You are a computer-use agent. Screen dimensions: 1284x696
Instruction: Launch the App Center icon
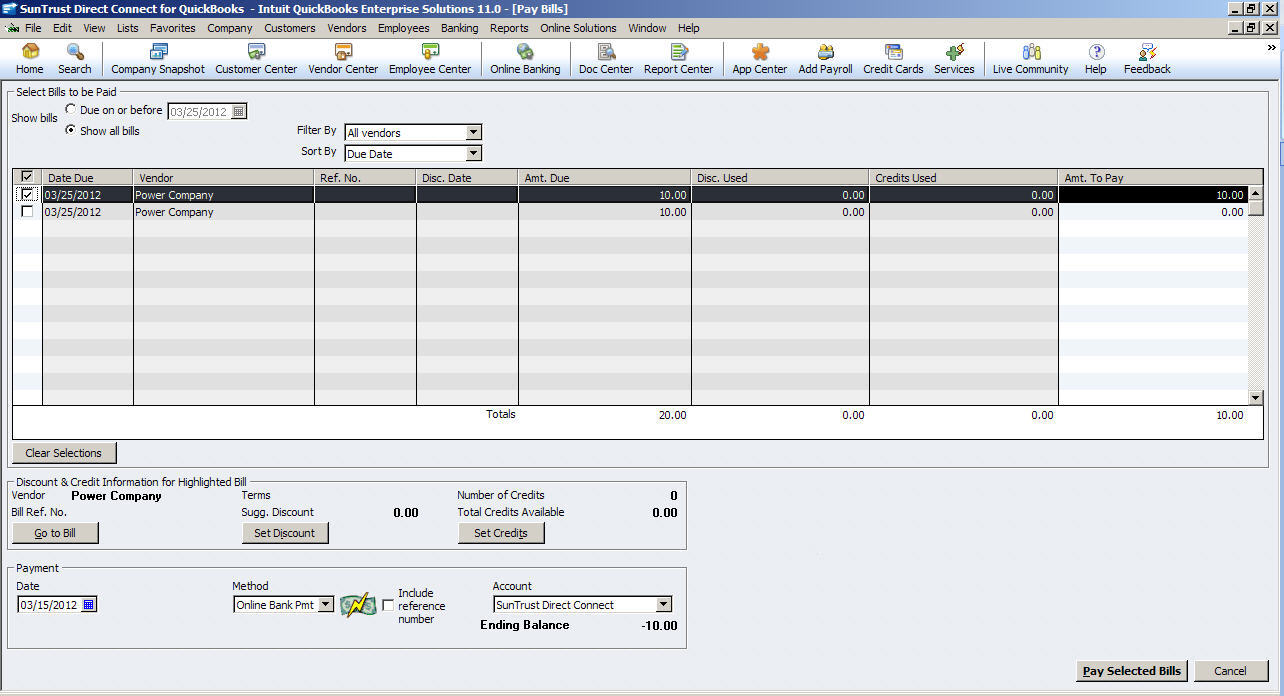(x=760, y=59)
